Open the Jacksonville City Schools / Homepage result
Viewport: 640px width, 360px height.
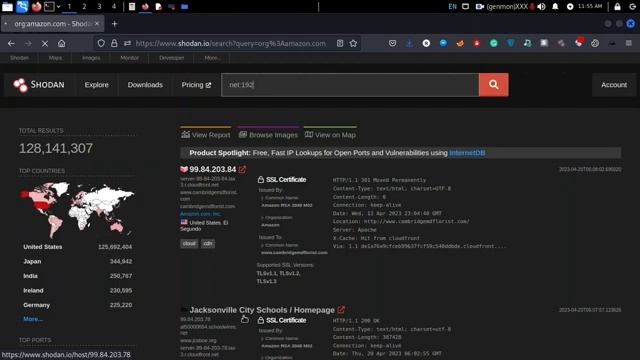262,310
